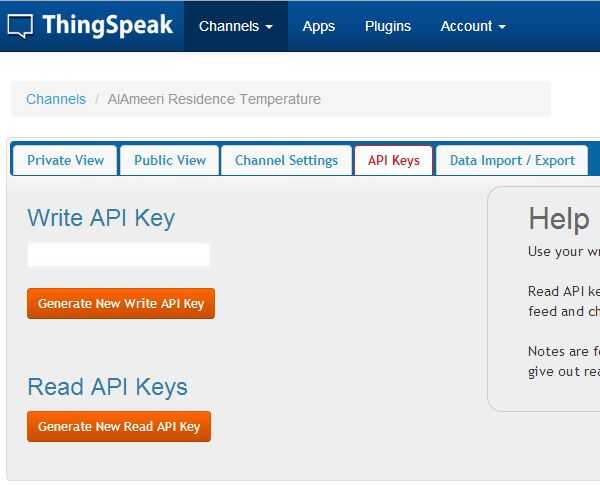The height and width of the screenshot is (487, 600).
Task: Open the Channel Settings tab
Action: coord(286,160)
